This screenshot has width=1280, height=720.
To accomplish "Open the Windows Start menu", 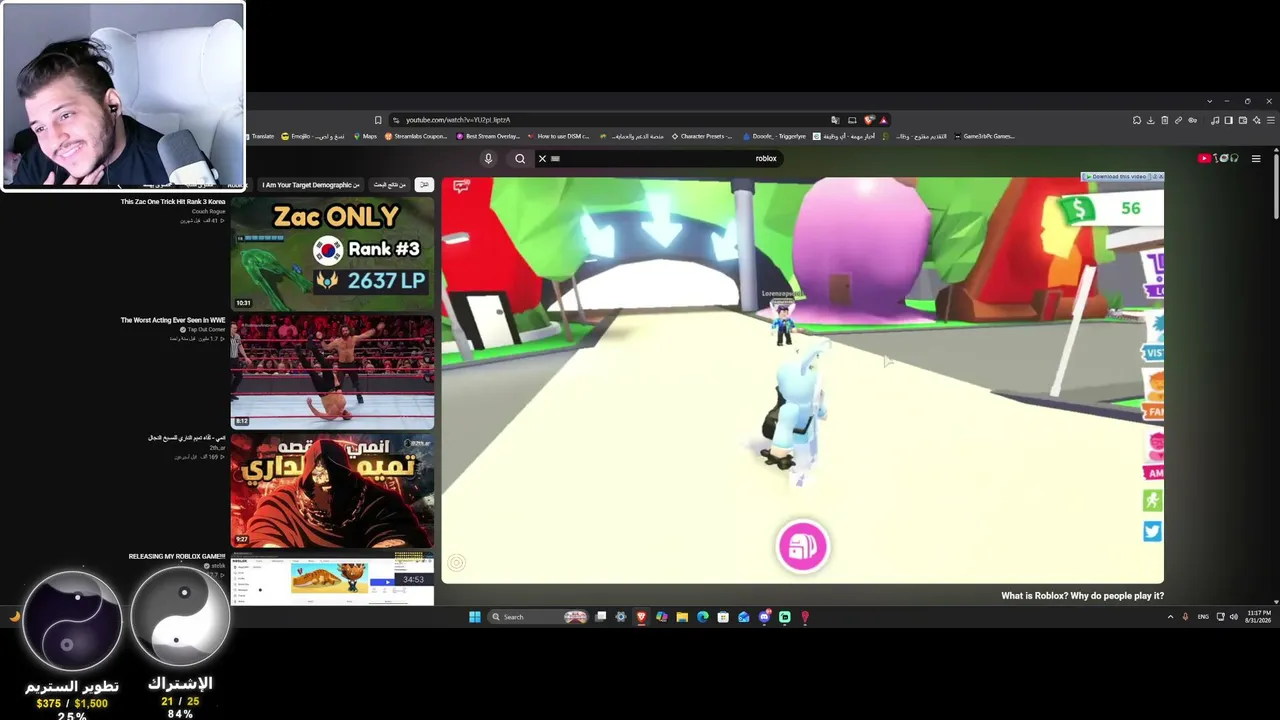I will coord(475,617).
